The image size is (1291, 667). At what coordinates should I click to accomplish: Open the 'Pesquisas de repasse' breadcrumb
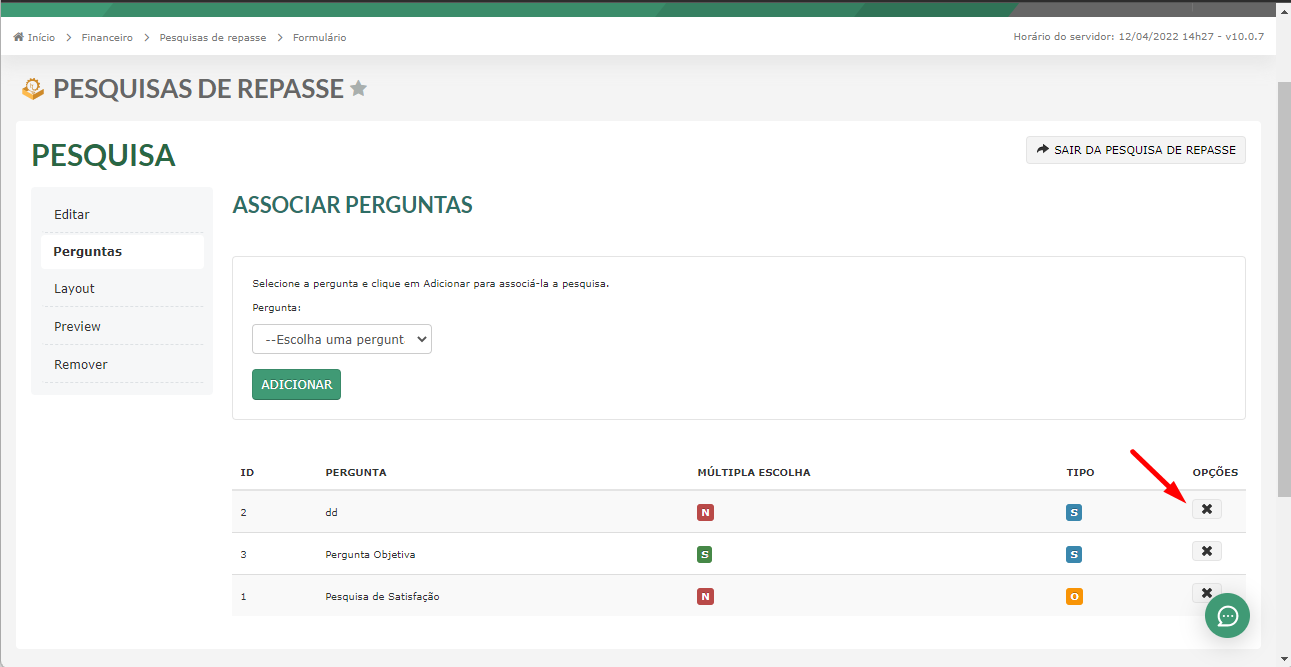213,37
